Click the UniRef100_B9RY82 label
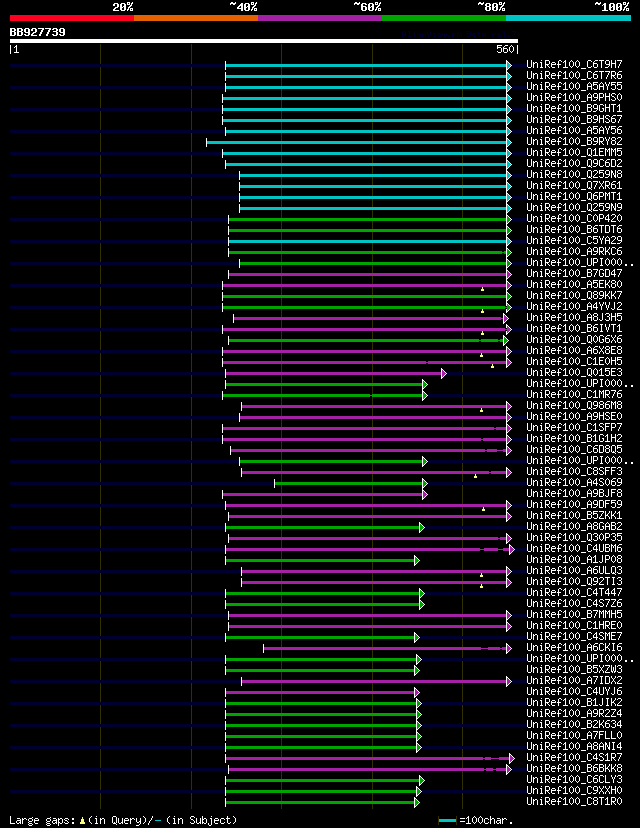The width and height of the screenshot is (640, 828). coord(574,142)
